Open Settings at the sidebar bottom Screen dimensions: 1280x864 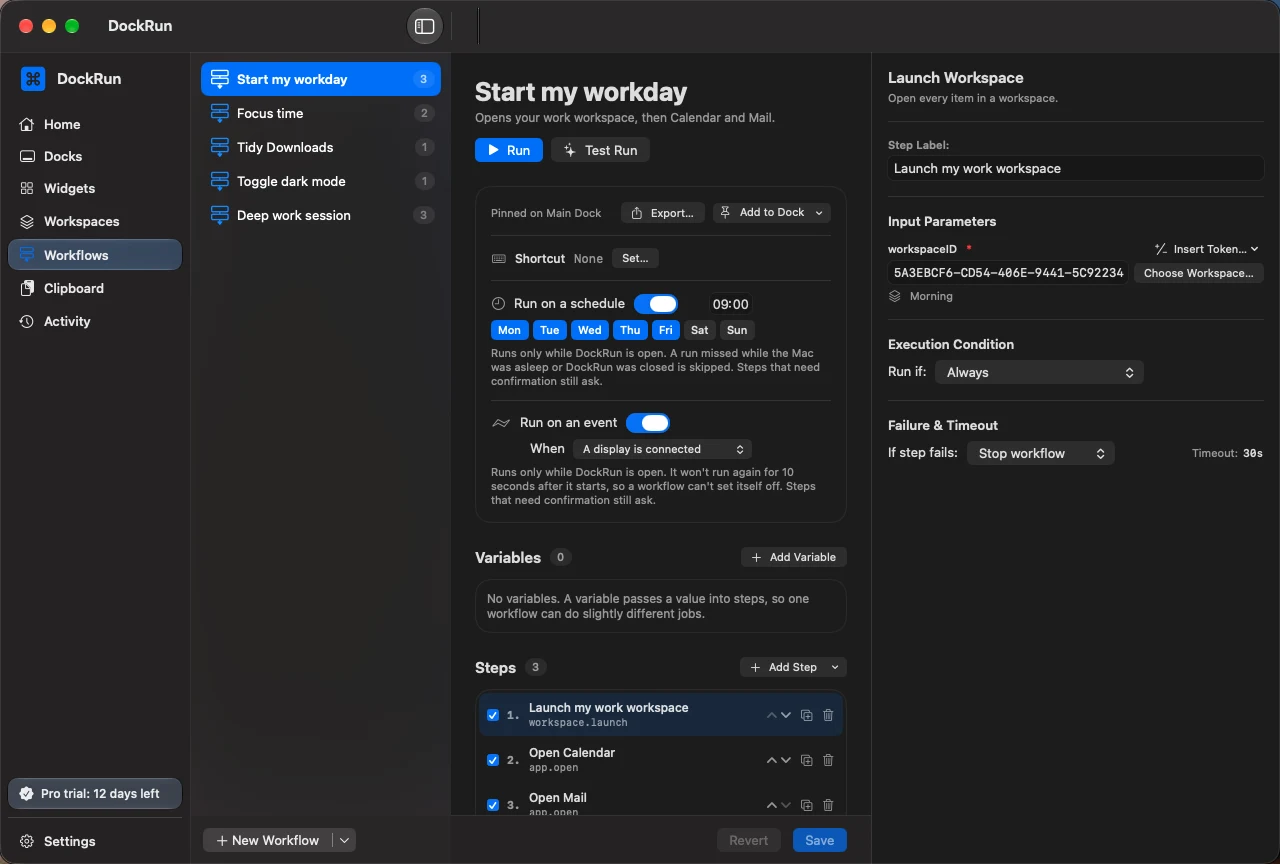tap(95, 841)
